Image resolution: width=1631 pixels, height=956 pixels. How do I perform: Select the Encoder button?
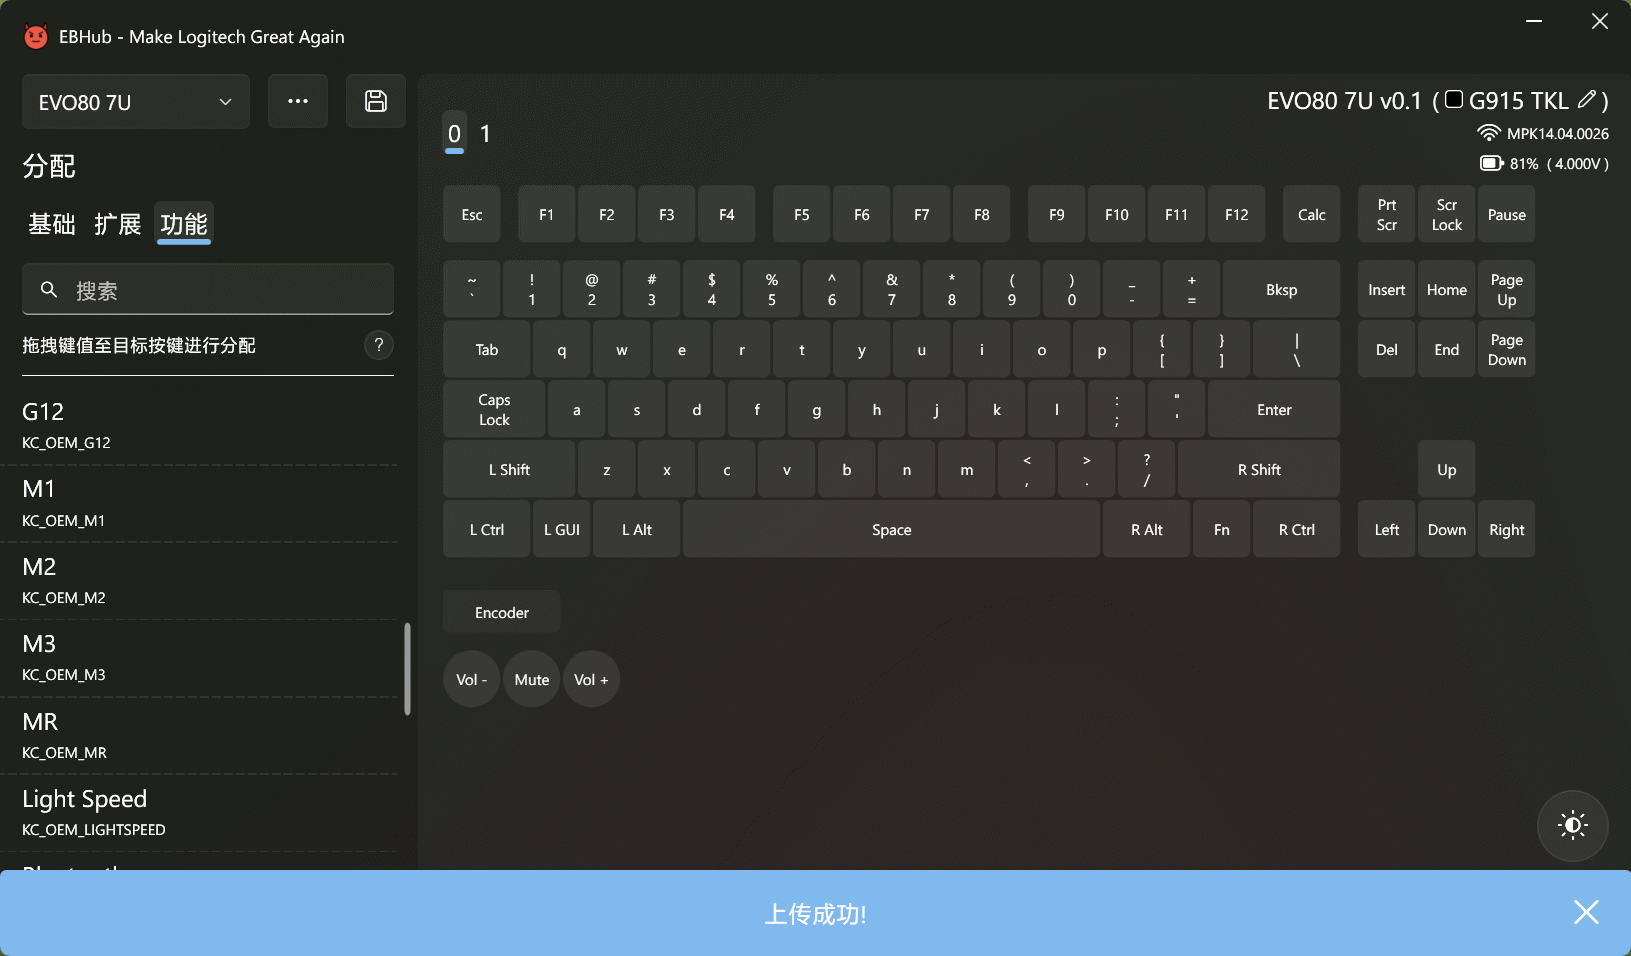(502, 612)
